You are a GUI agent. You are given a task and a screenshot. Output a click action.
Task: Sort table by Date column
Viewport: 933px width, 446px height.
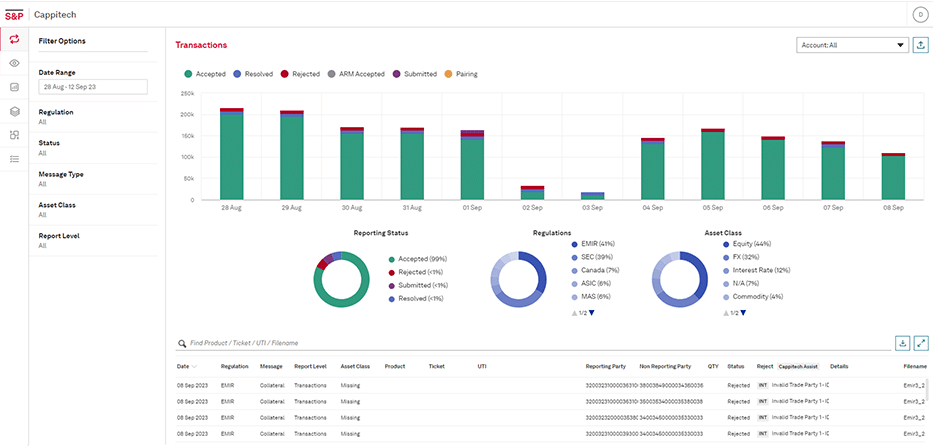point(186,366)
